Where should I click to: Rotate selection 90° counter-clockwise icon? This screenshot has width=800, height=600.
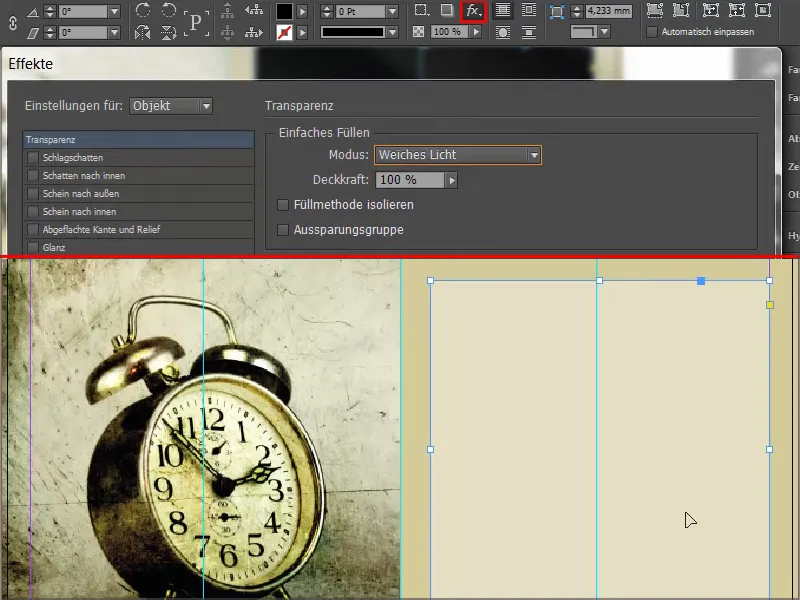[x=168, y=10]
